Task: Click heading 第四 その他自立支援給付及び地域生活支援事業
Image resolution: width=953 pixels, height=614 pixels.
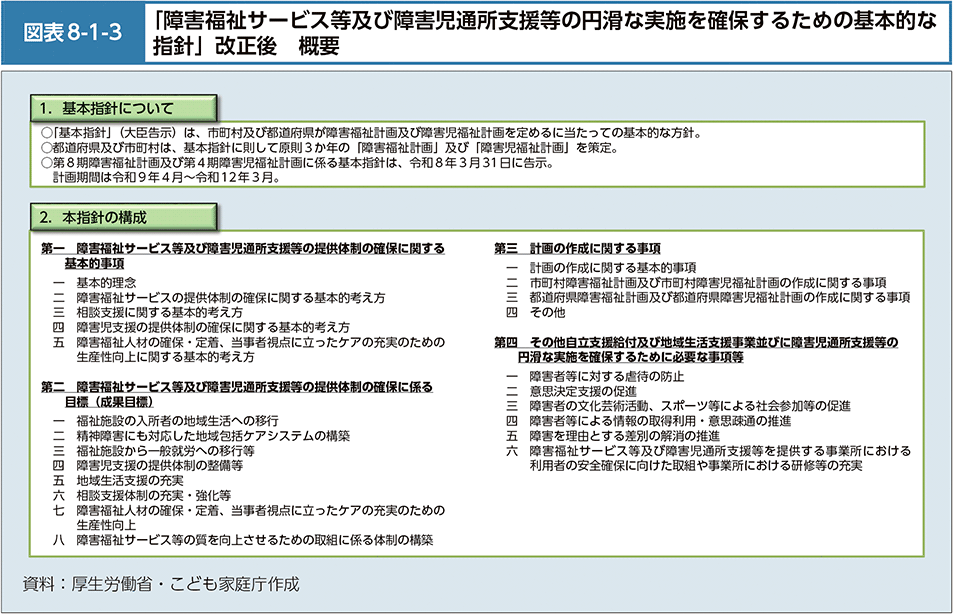Action: (x=697, y=342)
